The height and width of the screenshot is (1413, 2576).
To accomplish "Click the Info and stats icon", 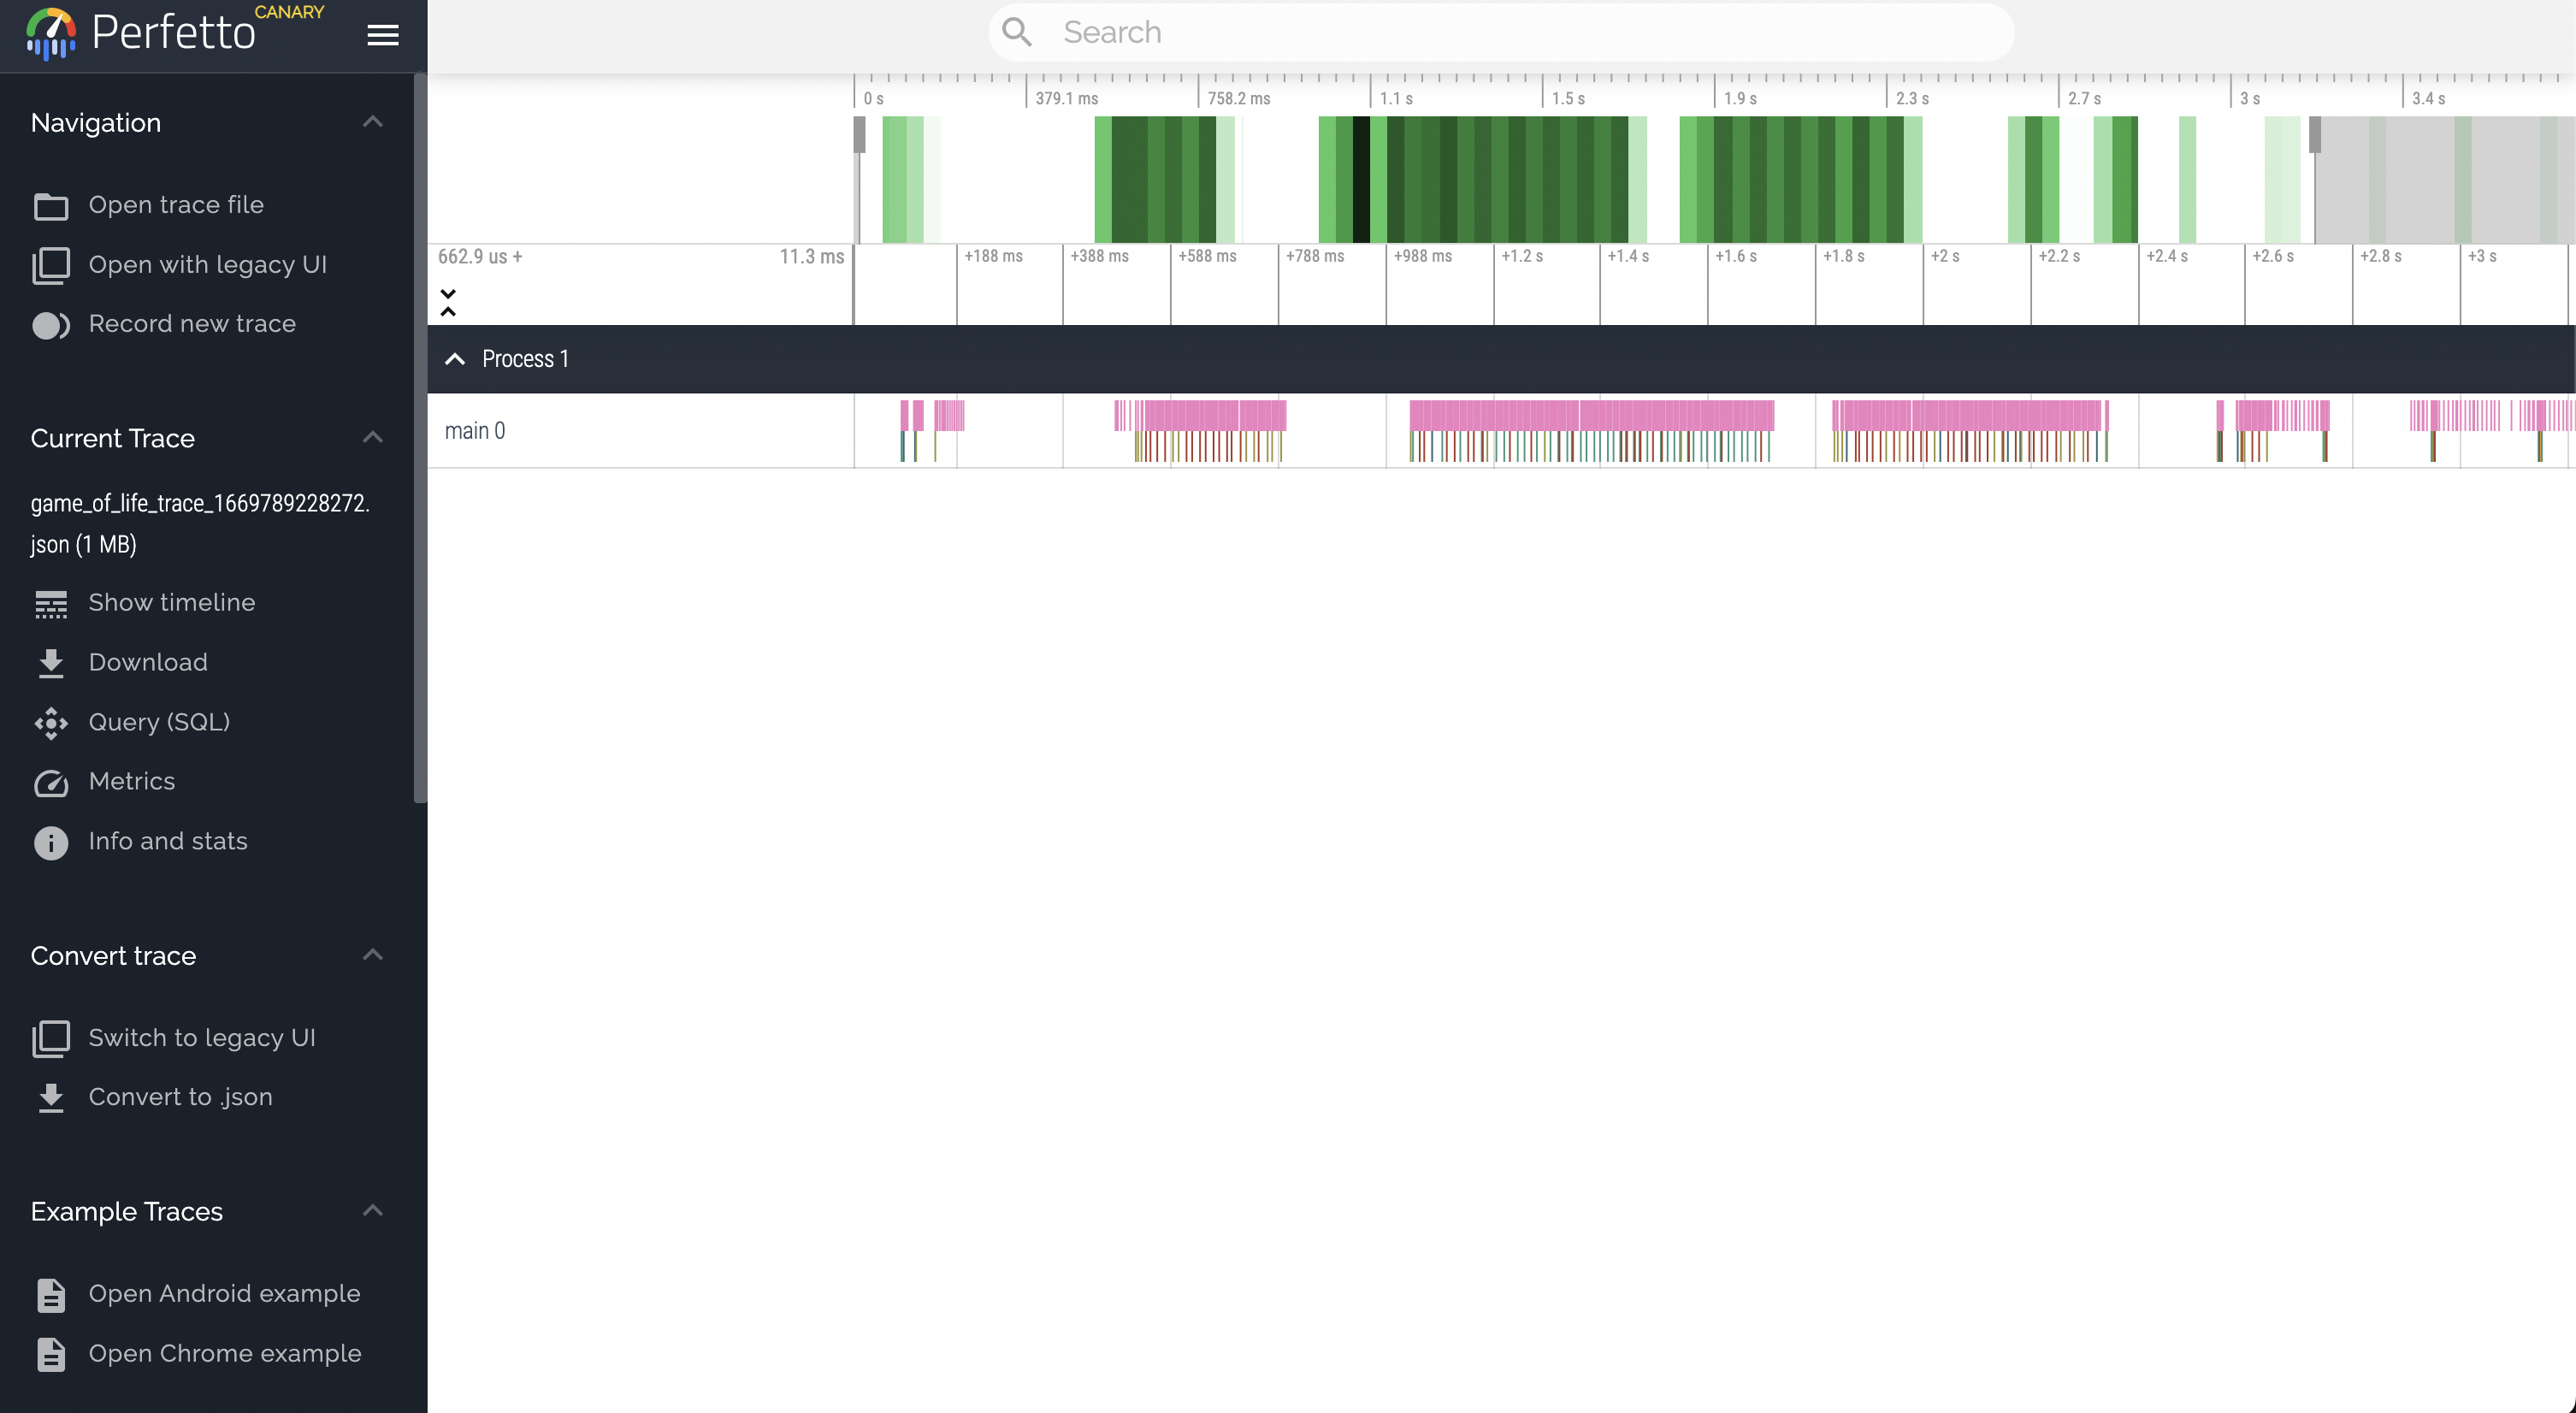I will tap(51, 842).
